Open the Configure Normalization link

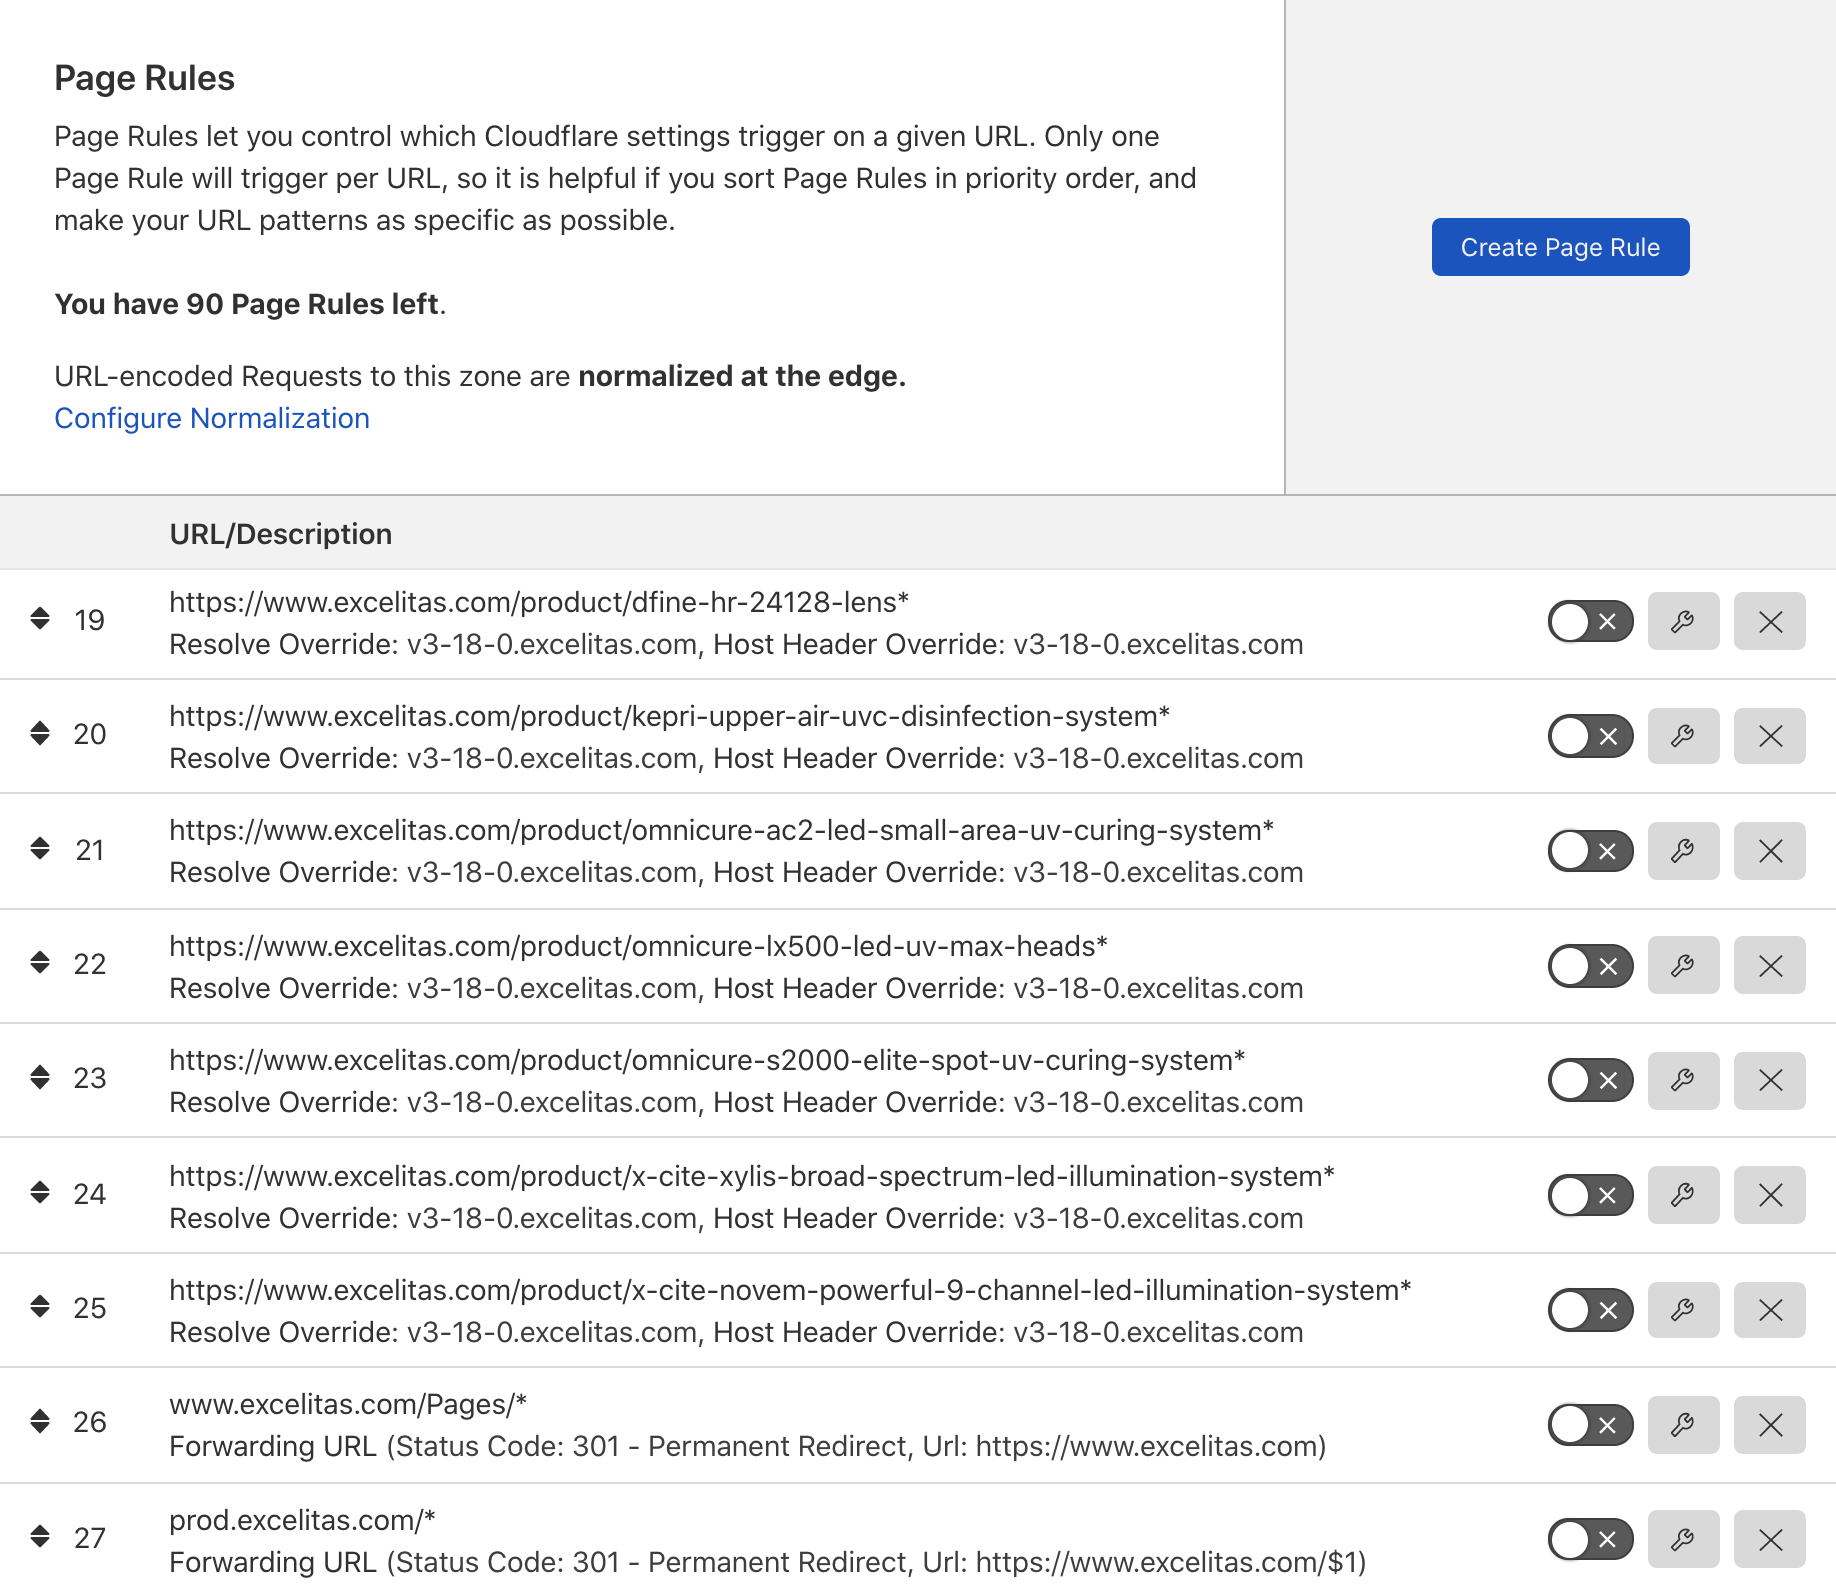tap(212, 418)
